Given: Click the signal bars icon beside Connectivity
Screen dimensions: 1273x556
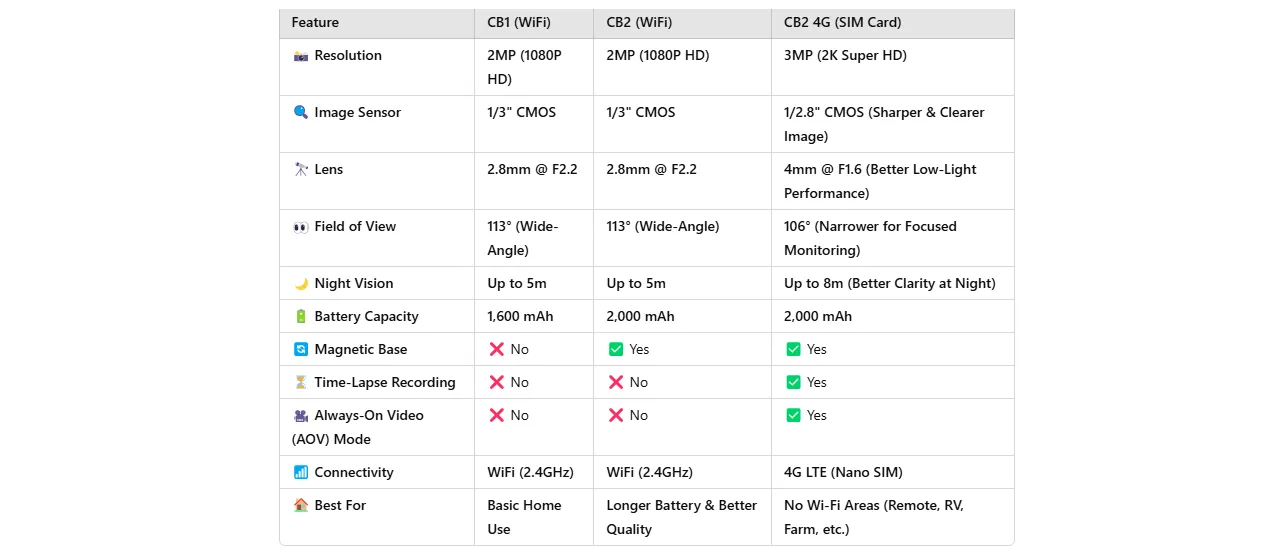Looking at the screenshot, I should click(x=301, y=473).
